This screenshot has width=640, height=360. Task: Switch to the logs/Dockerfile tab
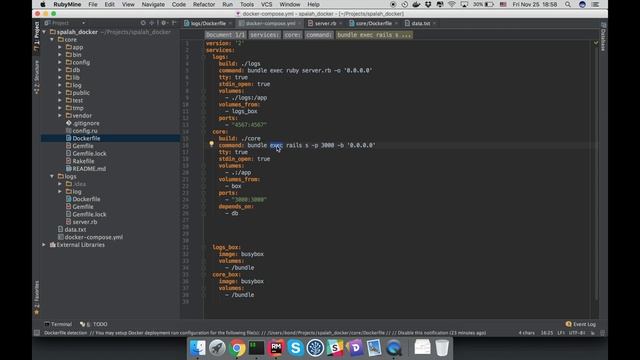[208, 23]
